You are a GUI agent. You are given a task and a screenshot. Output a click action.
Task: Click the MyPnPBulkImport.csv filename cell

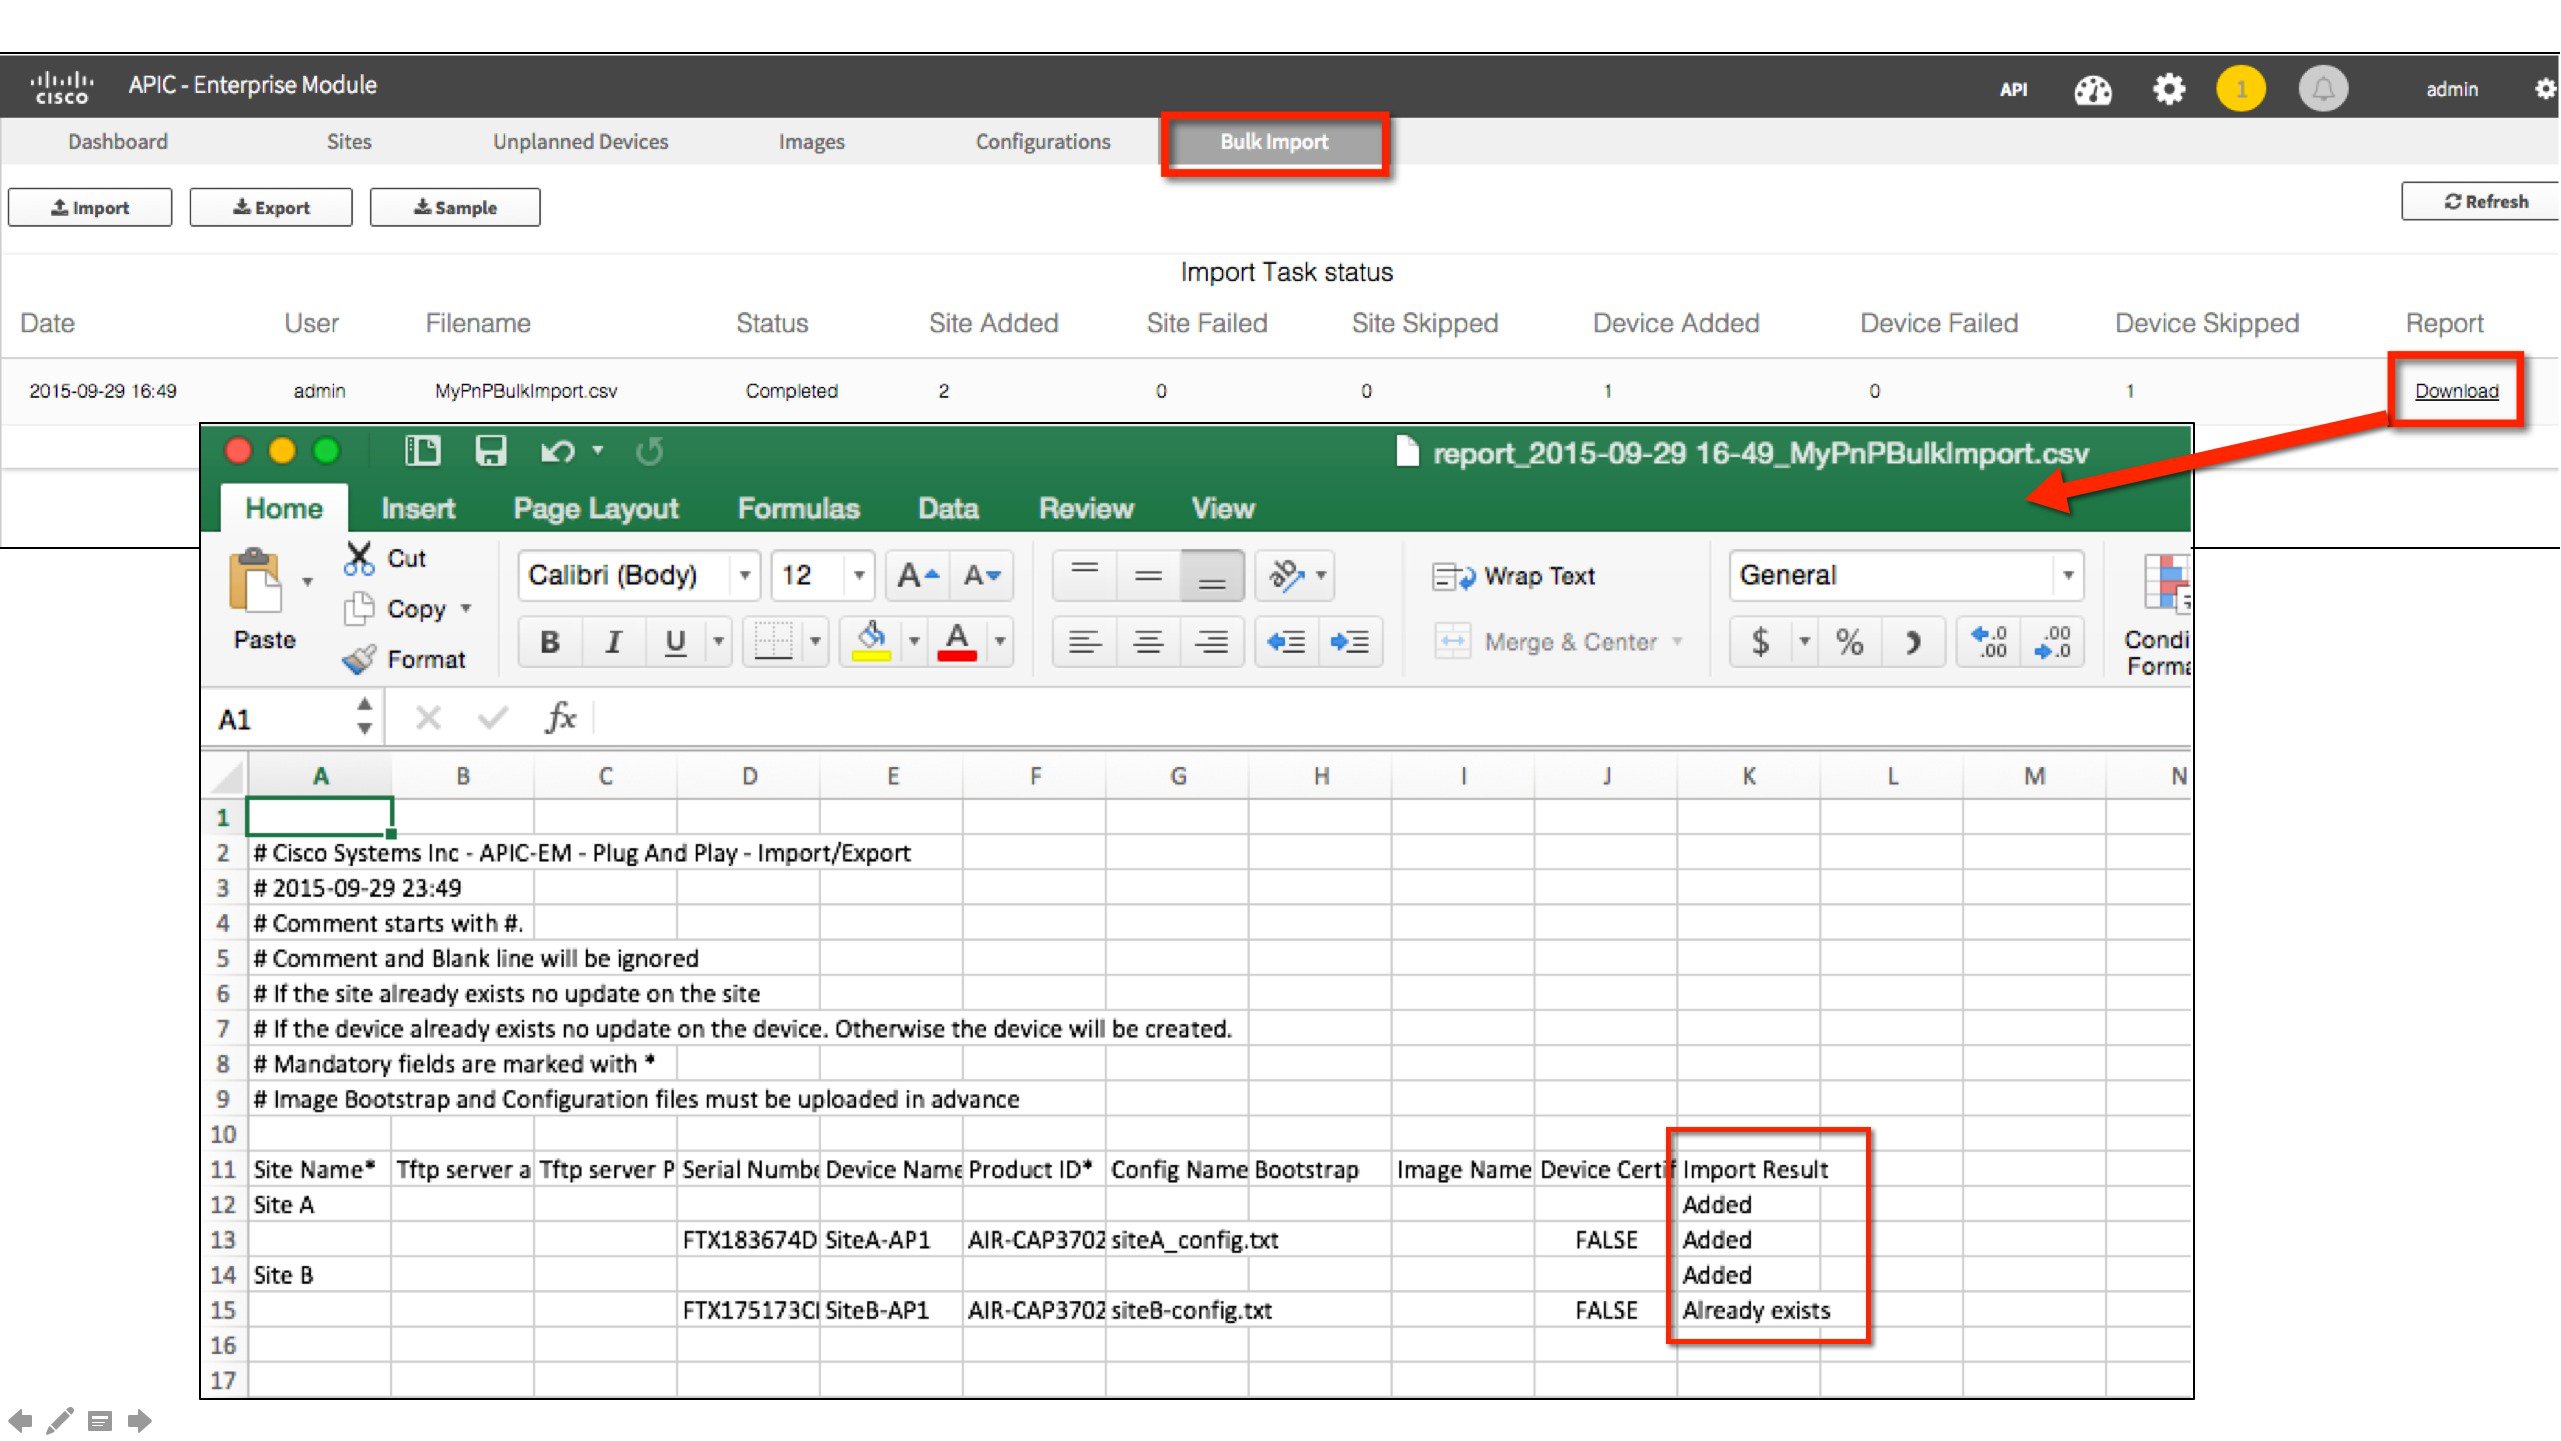526,391
